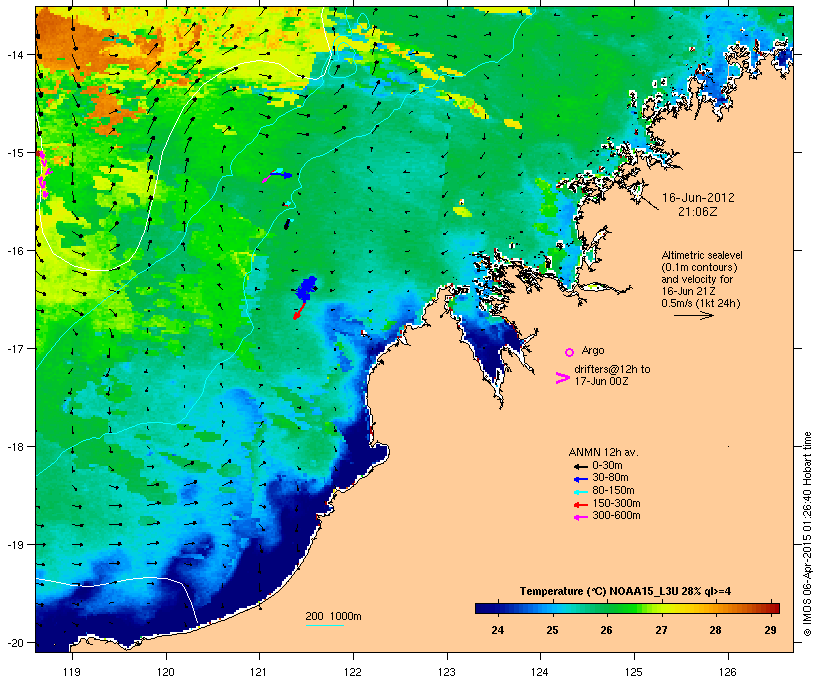Click the 'Temperature (°C) NOAA15_L3U 28% ql>=4' title
The height and width of the screenshot is (680, 820).
pyautogui.click(x=625, y=592)
